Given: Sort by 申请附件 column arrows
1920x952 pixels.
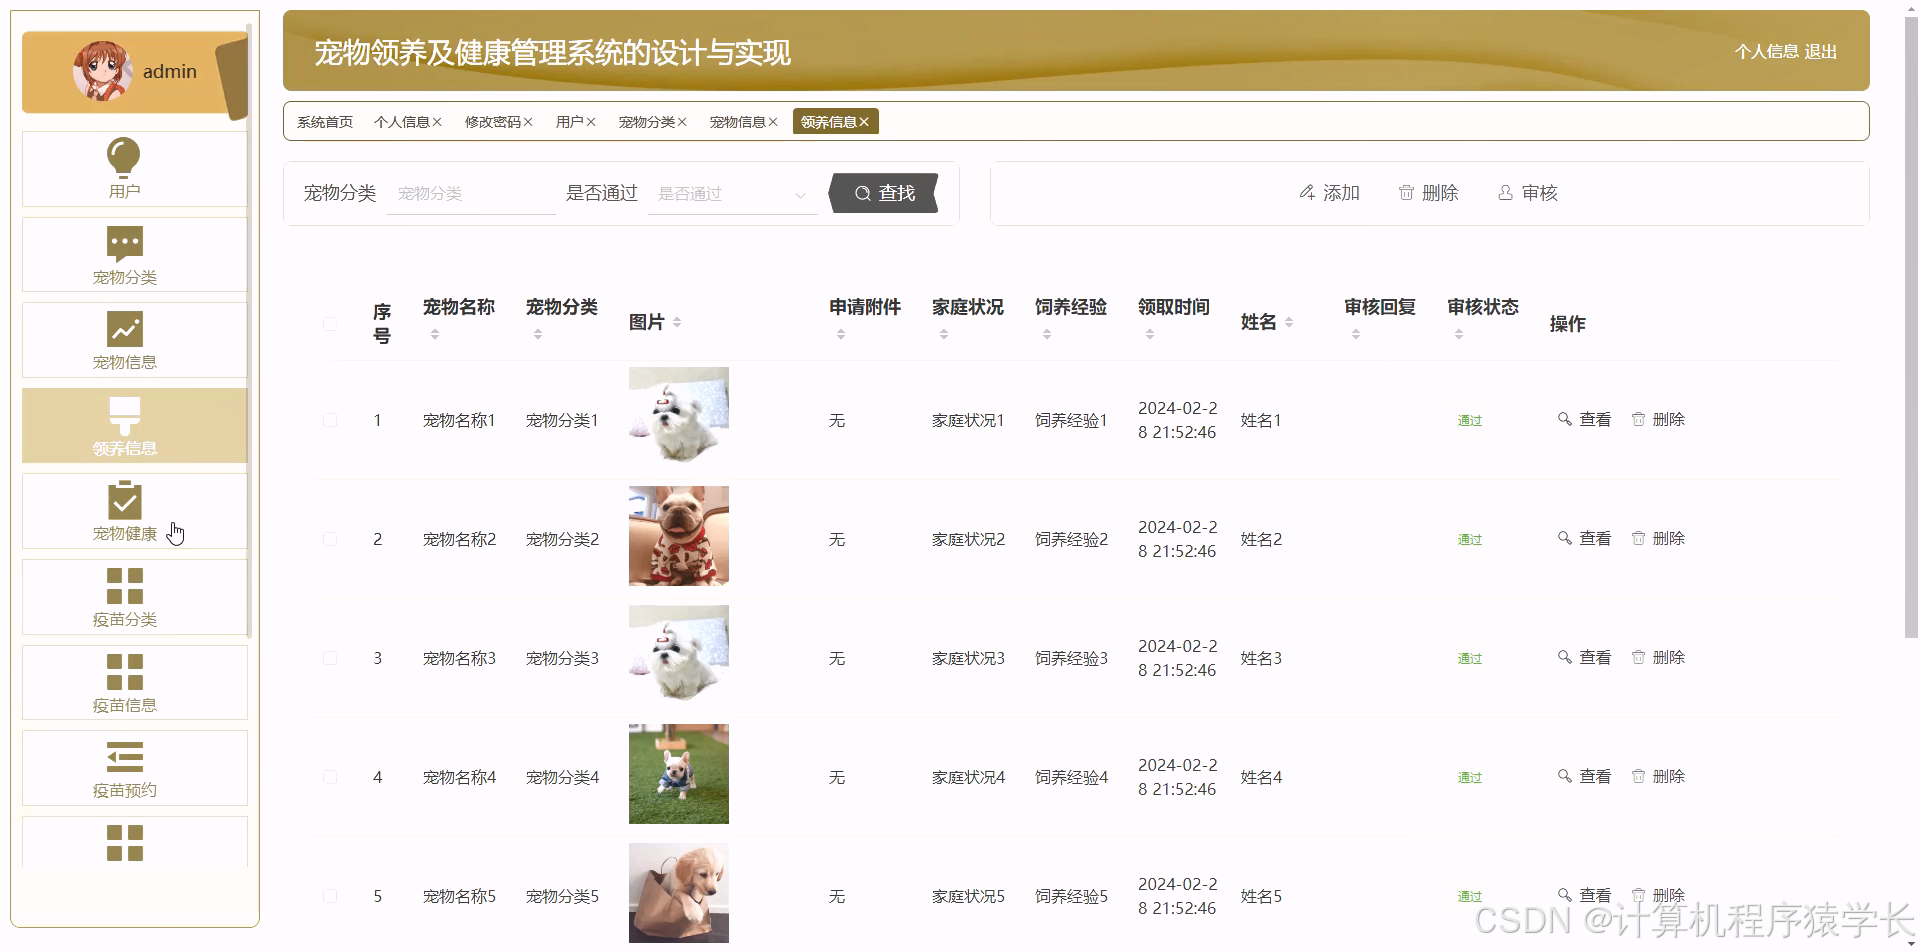Looking at the screenshot, I should (841, 334).
